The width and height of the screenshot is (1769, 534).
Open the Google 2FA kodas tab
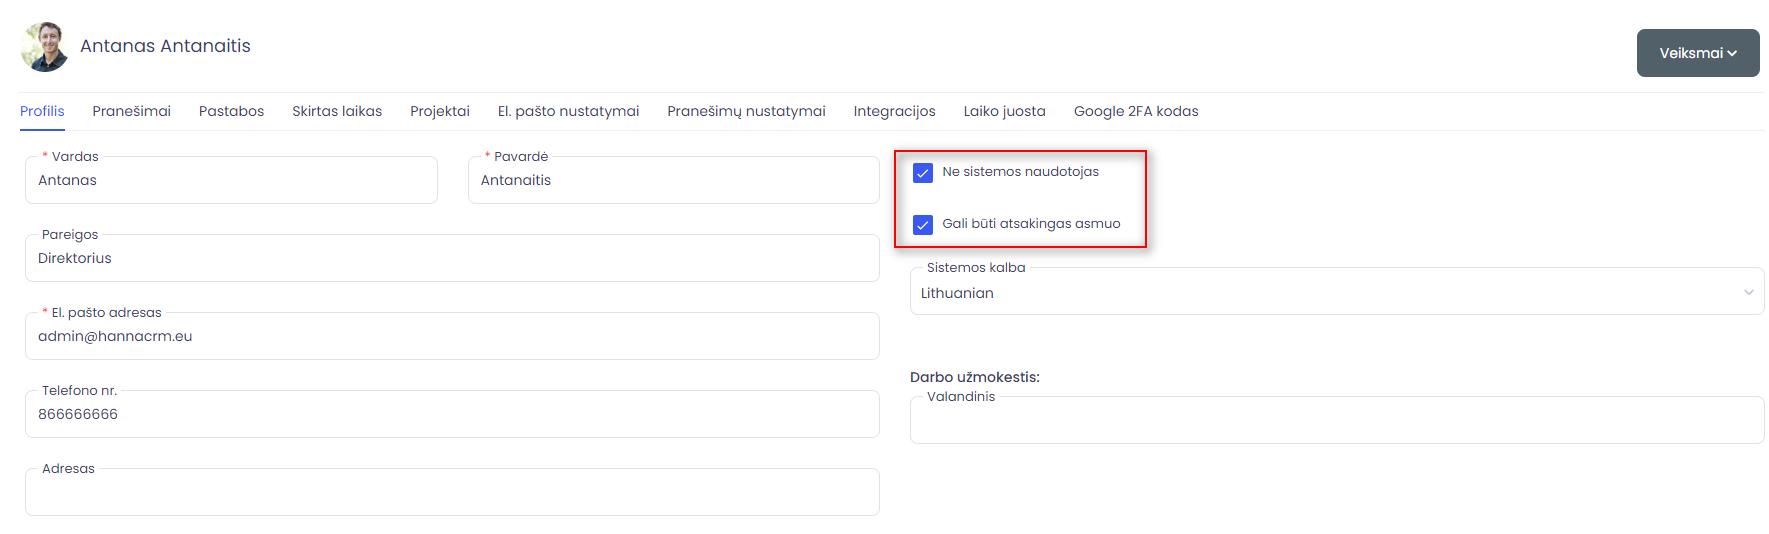point(1136,111)
